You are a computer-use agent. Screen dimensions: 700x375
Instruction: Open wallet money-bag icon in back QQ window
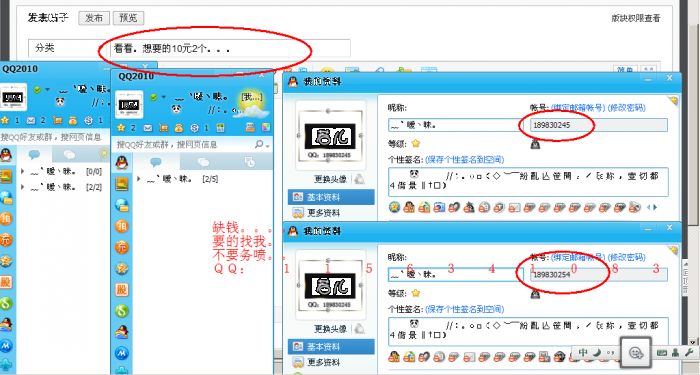[73, 120]
